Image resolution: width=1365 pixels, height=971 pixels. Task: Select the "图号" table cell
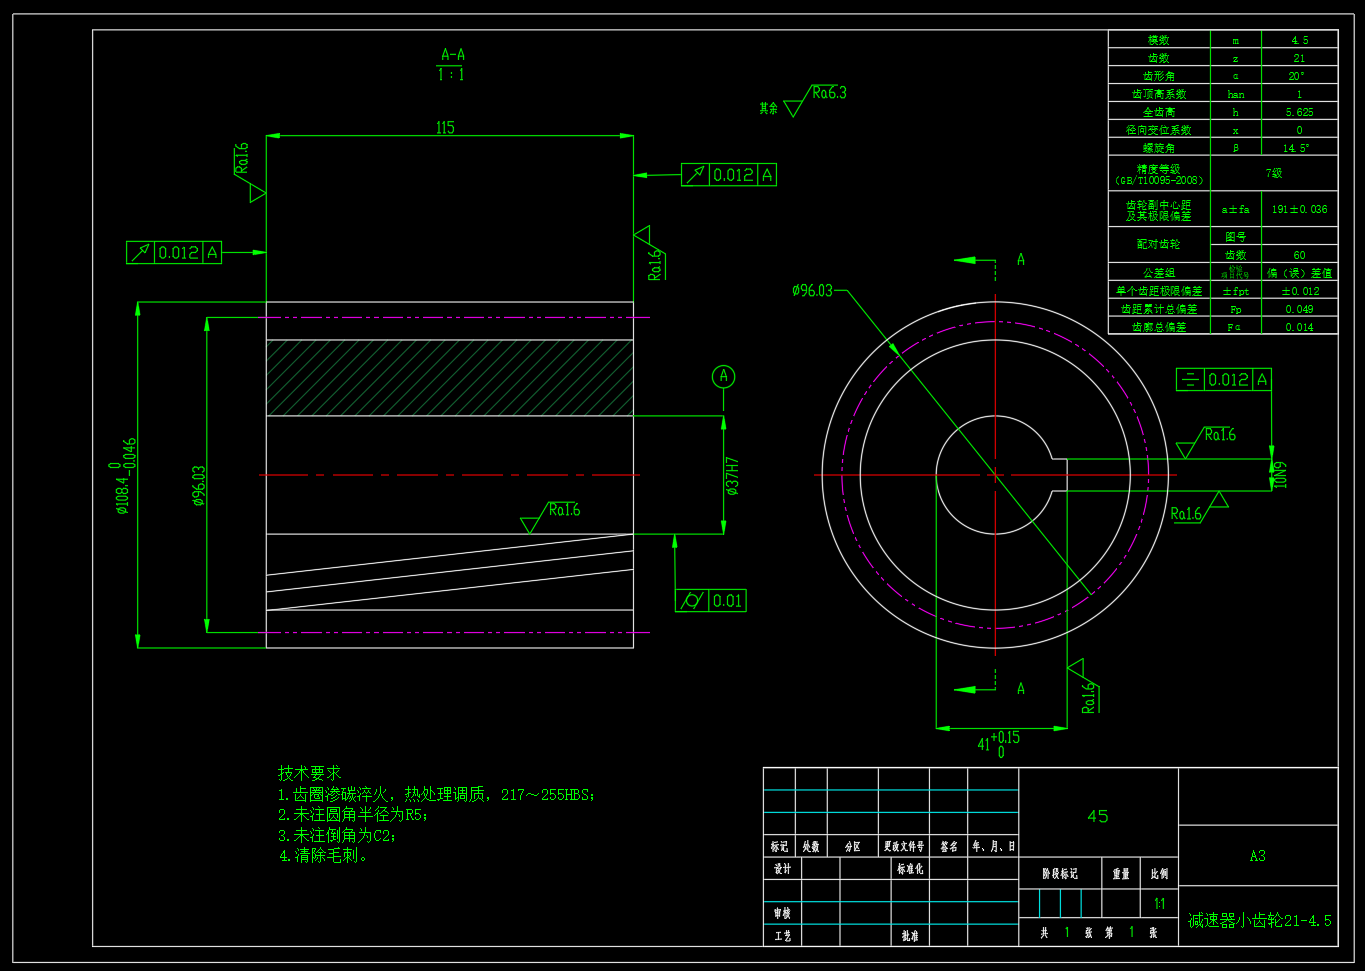point(1236,237)
